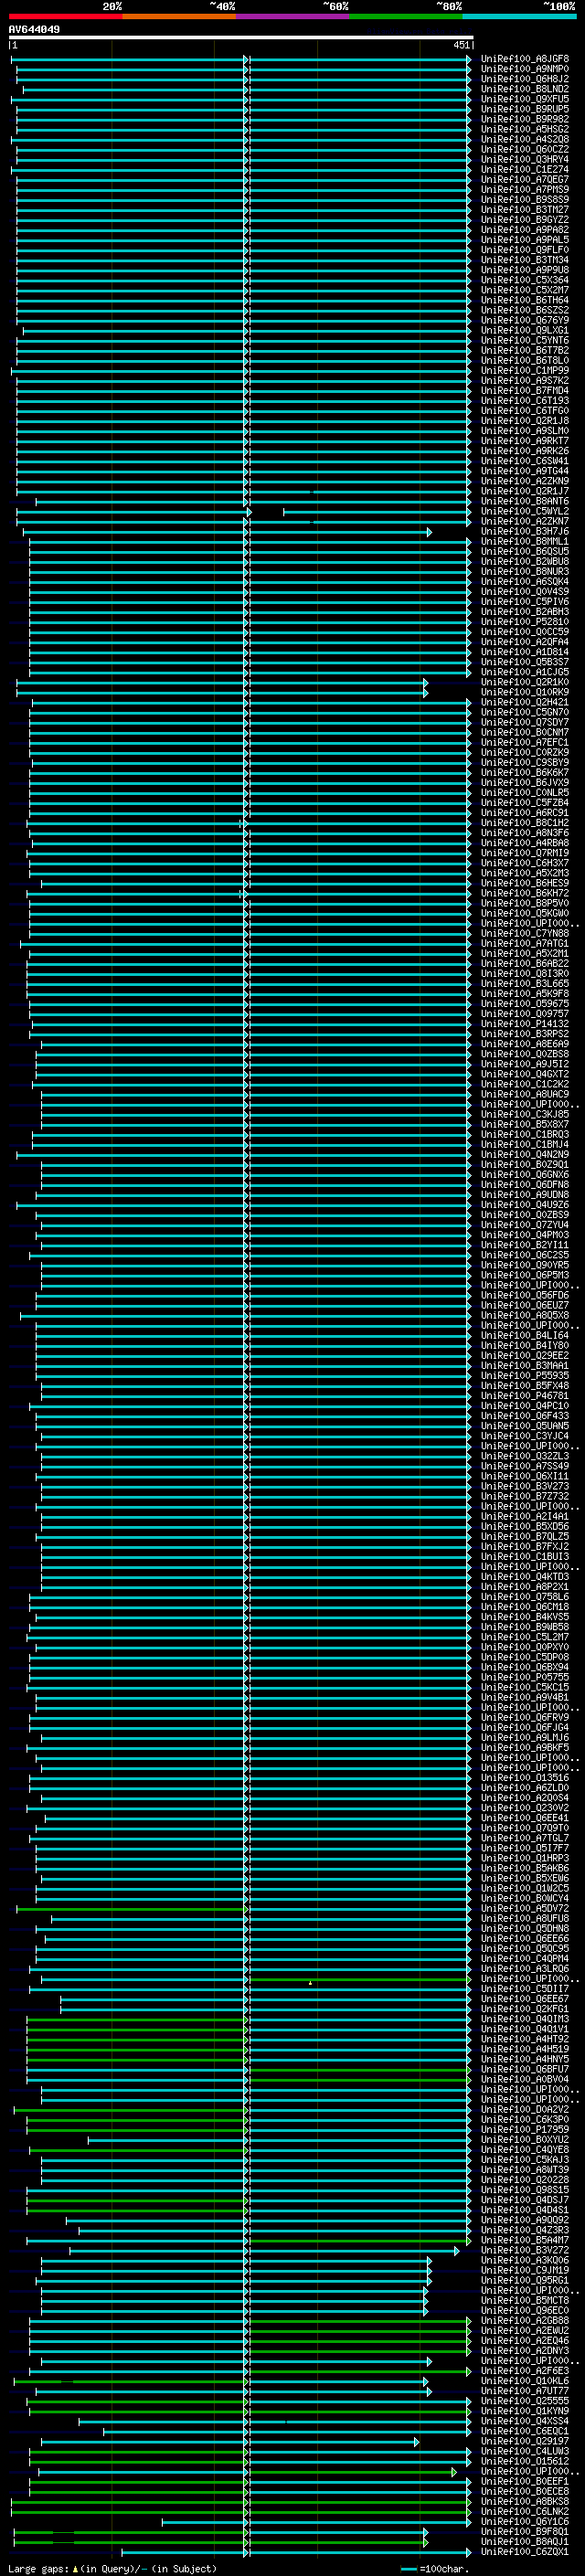Select UniRef100_Q10RK9 in the hit list
The image size is (585, 2576).
click(x=524, y=692)
